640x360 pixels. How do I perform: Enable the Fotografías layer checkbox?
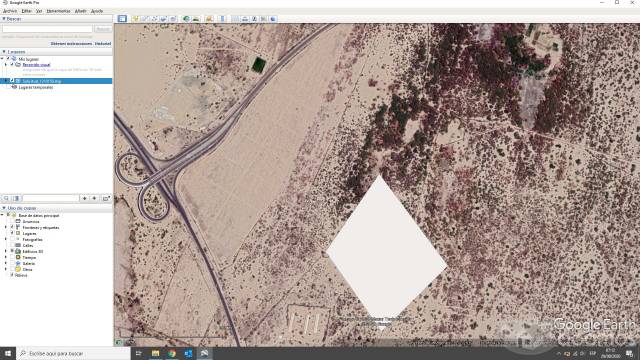[x=12, y=240]
